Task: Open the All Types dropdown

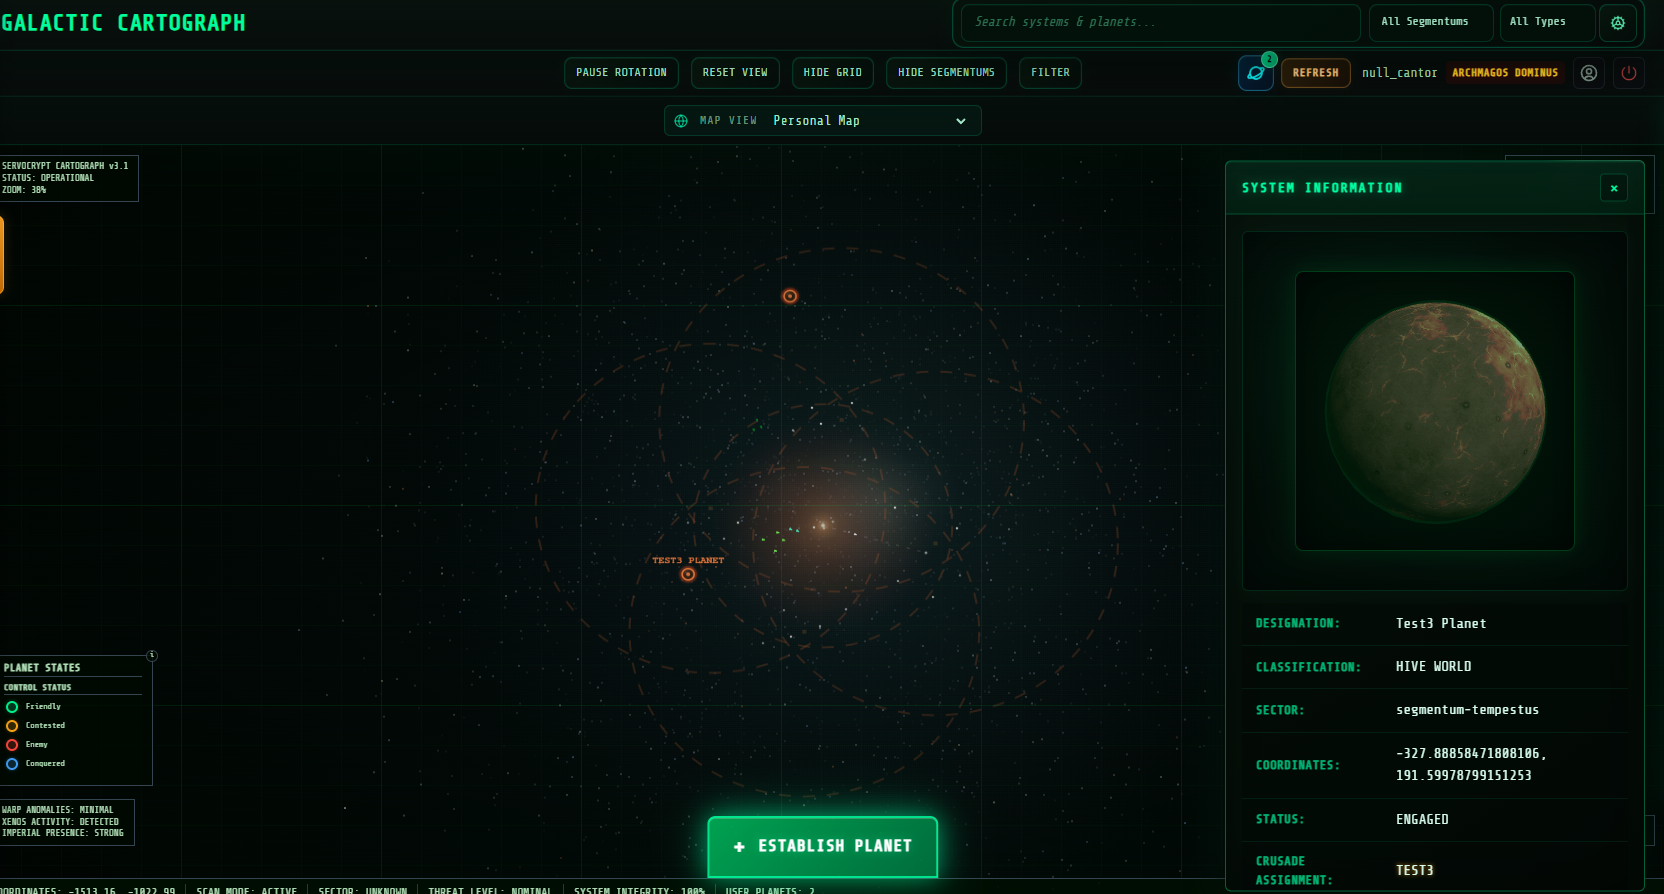Action: [1547, 22]
